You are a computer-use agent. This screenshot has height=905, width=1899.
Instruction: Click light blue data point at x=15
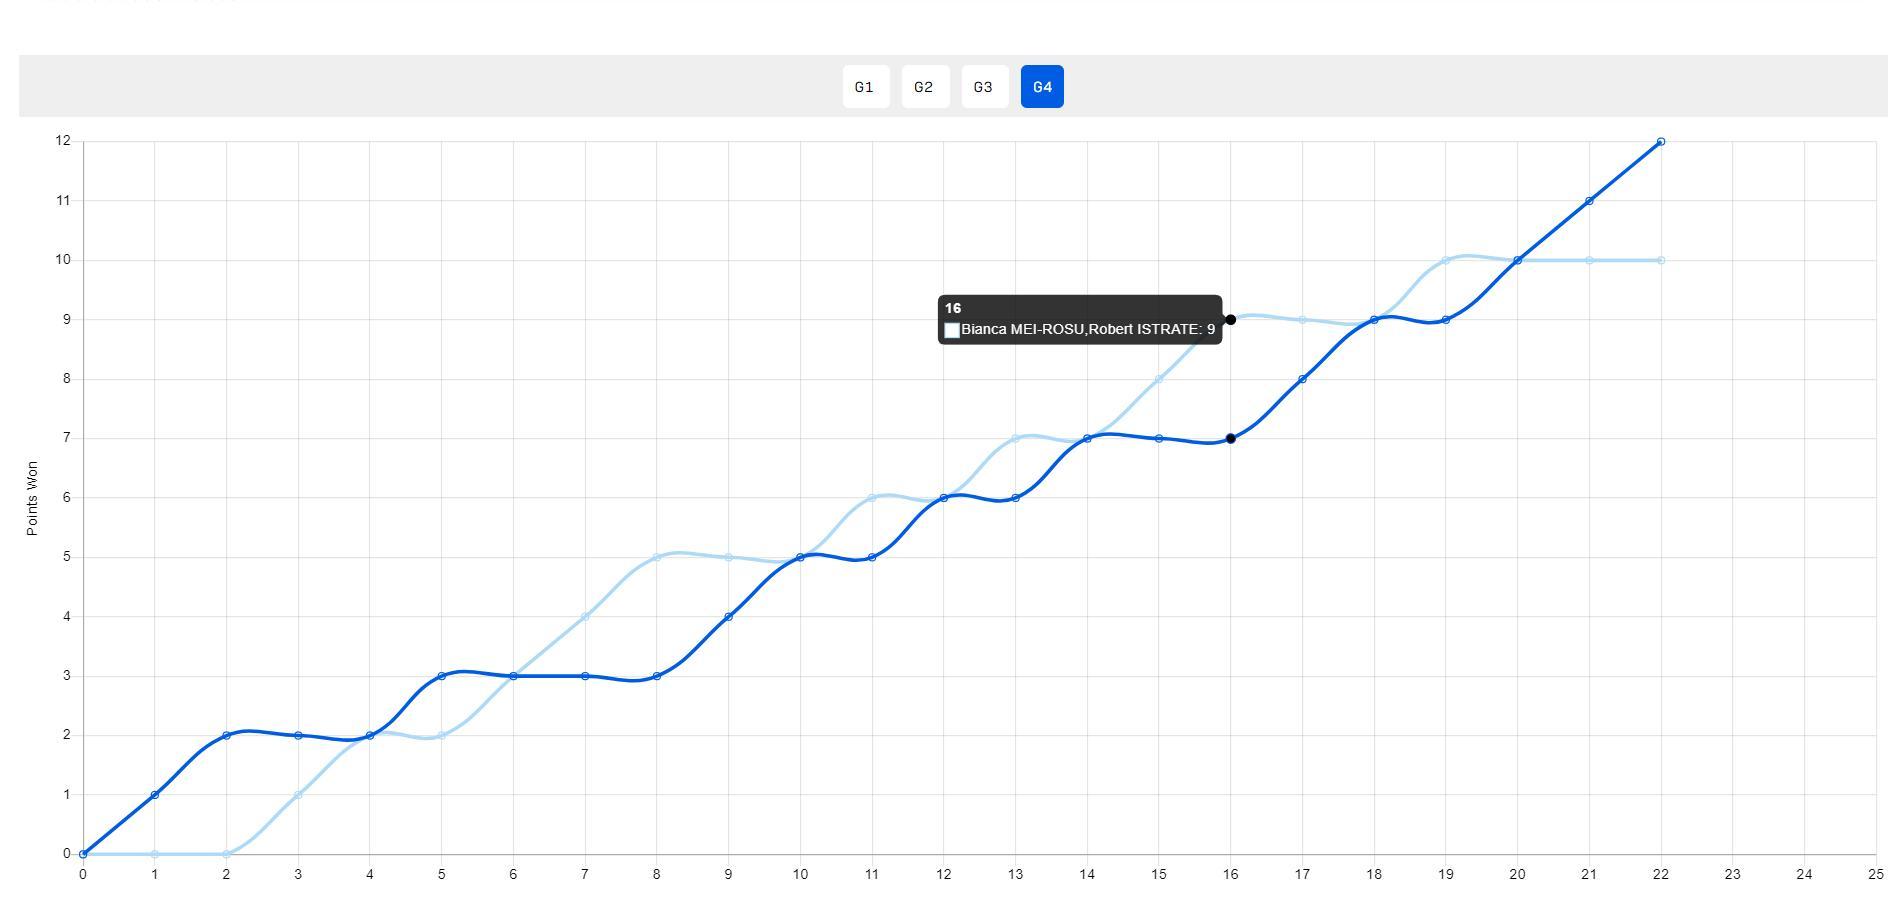[1159, 379]
